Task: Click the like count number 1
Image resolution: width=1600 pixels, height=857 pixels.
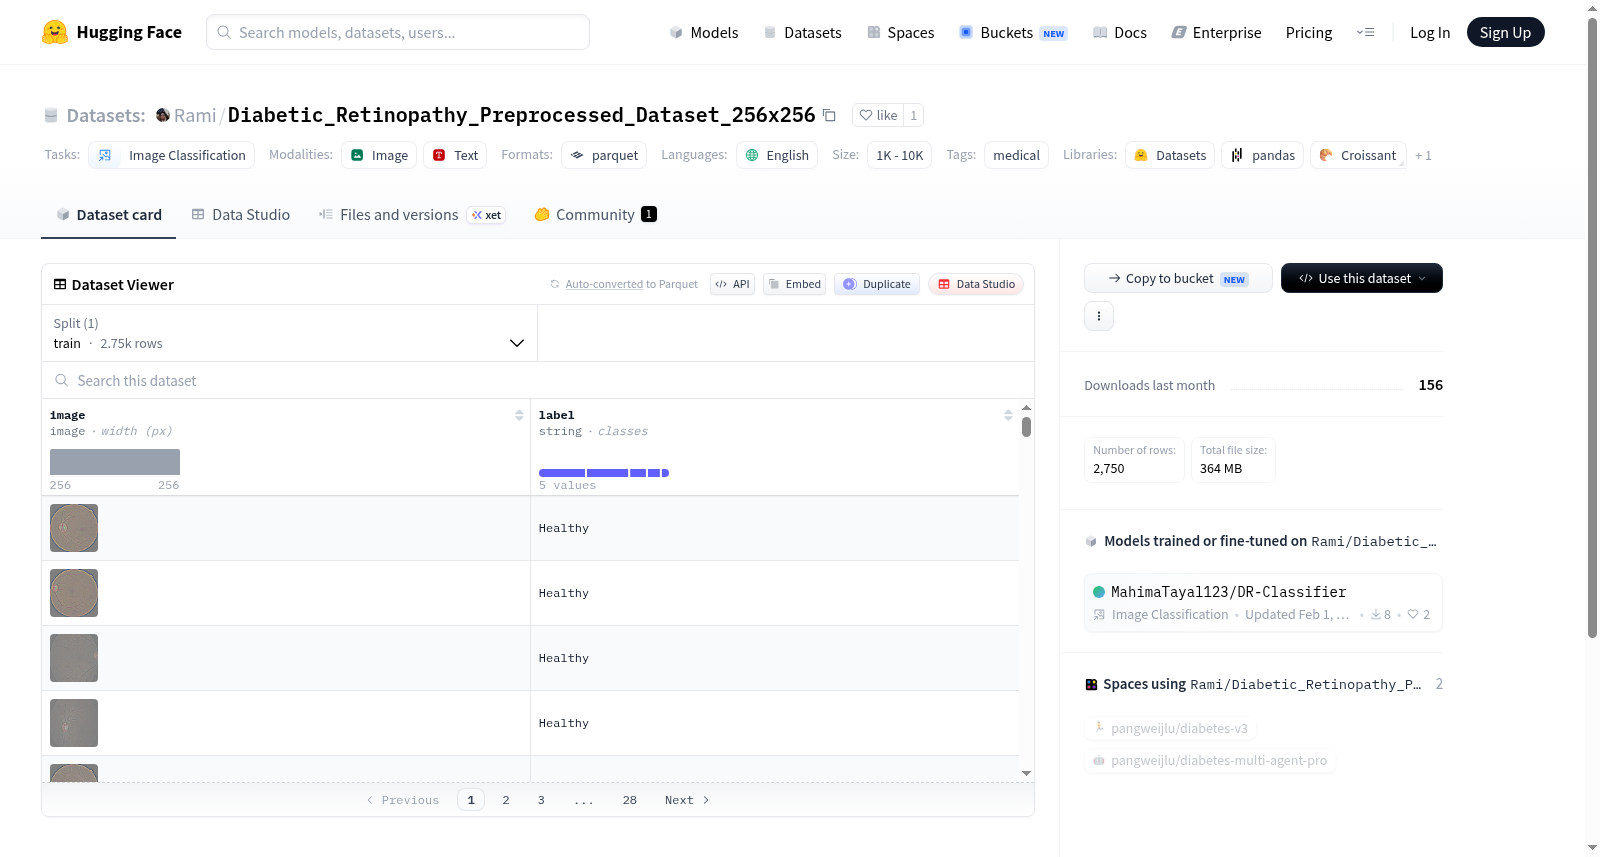Action: 913,115
